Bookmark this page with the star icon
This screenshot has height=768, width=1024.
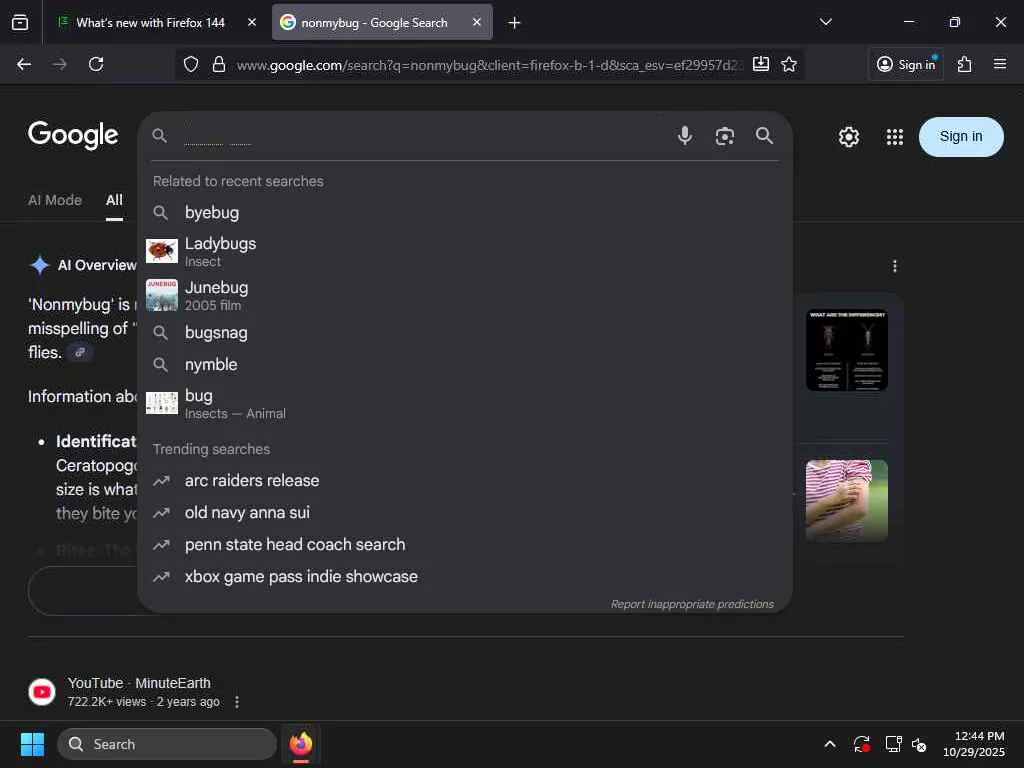789,64
